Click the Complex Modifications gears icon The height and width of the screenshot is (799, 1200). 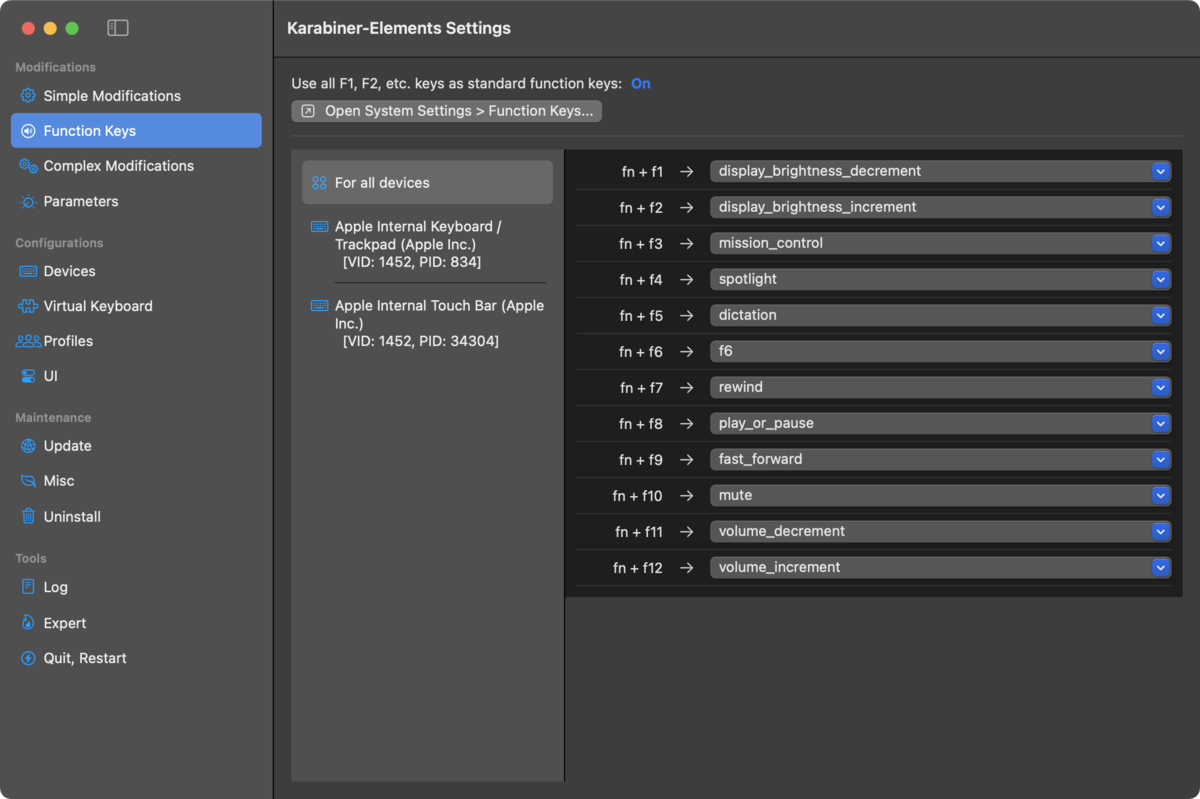[x=28, y=166]
